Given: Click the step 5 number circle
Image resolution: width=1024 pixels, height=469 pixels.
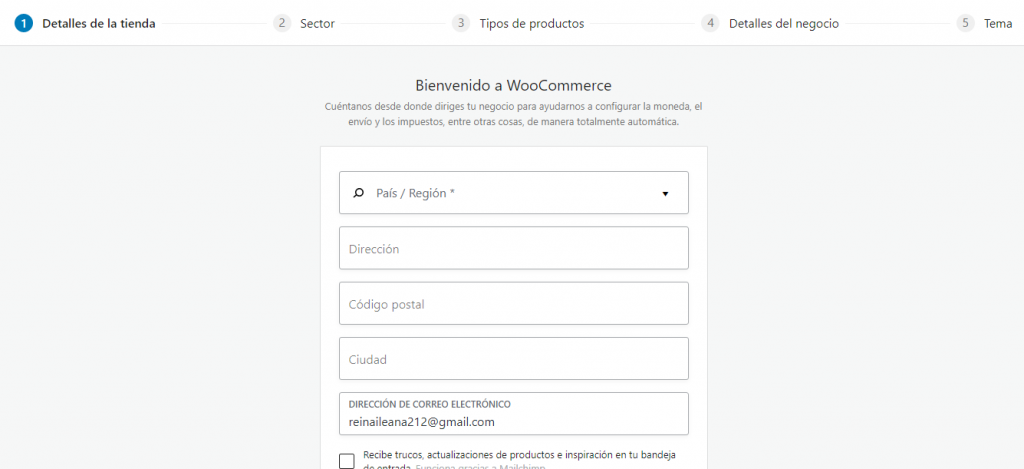Looking at the screenshot, I should [x=965, y=23].
